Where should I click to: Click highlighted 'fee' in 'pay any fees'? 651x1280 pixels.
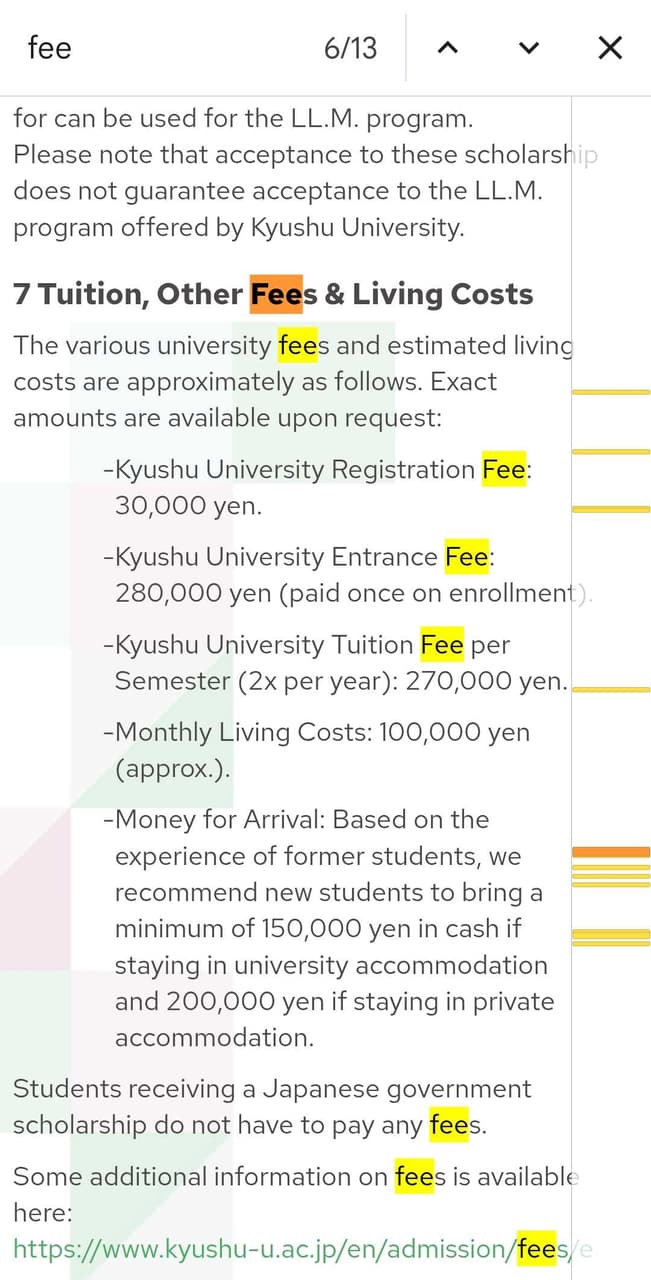click(x=448, y=1125)
